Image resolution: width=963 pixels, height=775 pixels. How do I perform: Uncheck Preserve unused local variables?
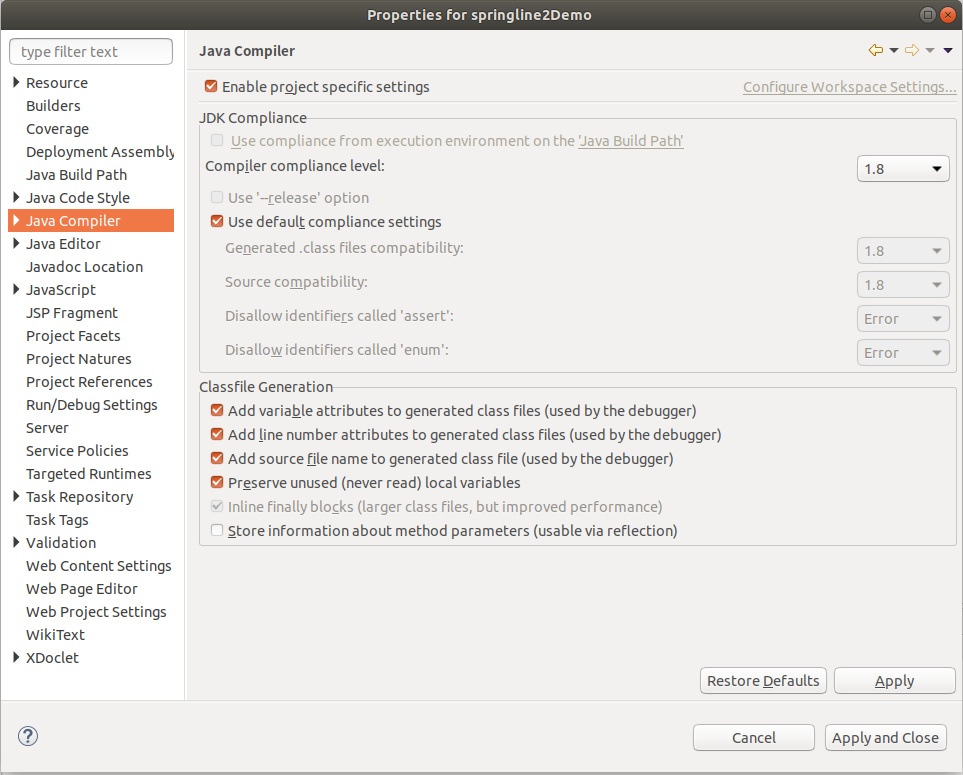point(217,483)
